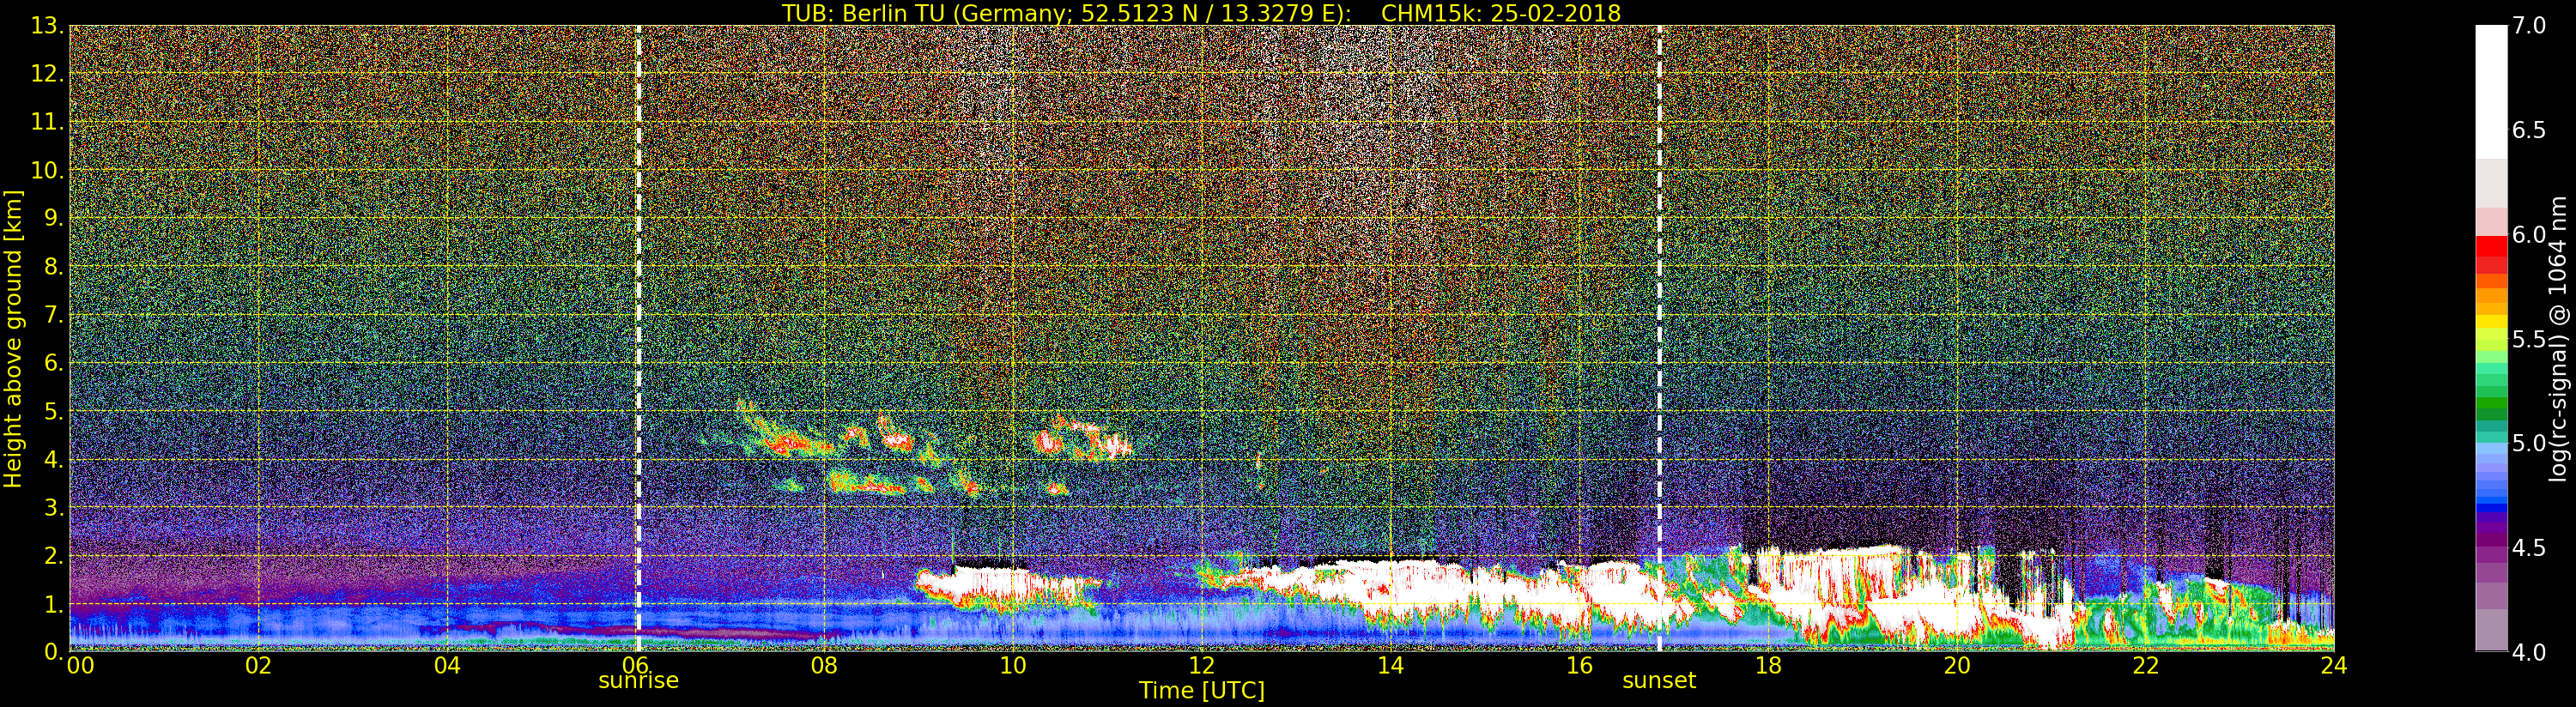Viewport: 2576px width, 707px height.
Task: Click the height axis tick '5.'
Action: coord(54,411)
